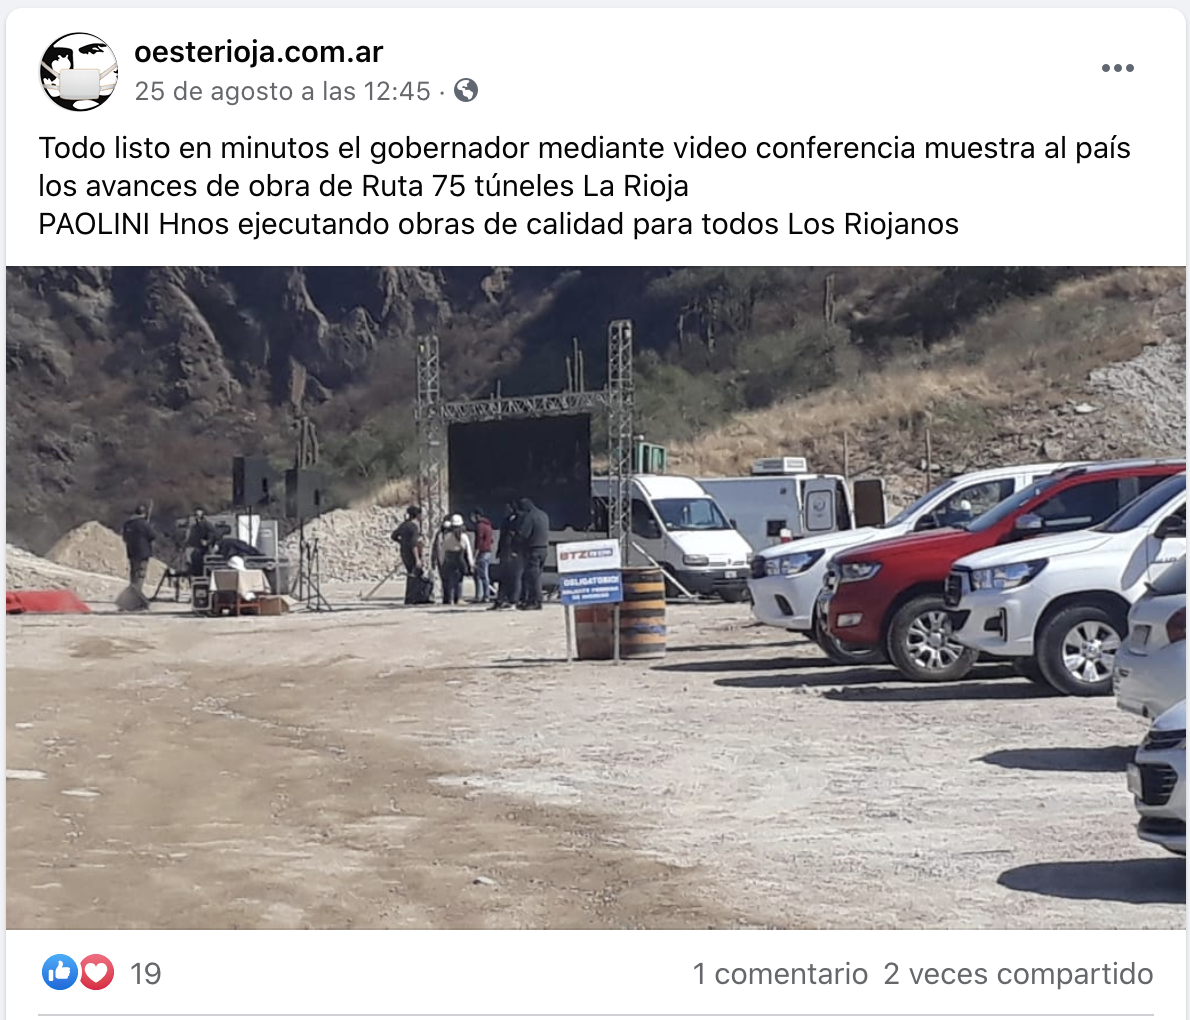
Task: Click the oesterioja.com.ar page name
Action: pyautogui.click(x=259, y=52)
